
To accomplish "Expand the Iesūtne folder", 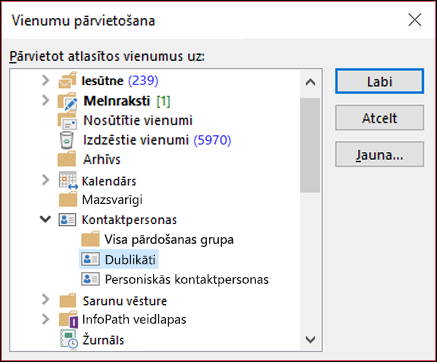I will coord(46,80).
